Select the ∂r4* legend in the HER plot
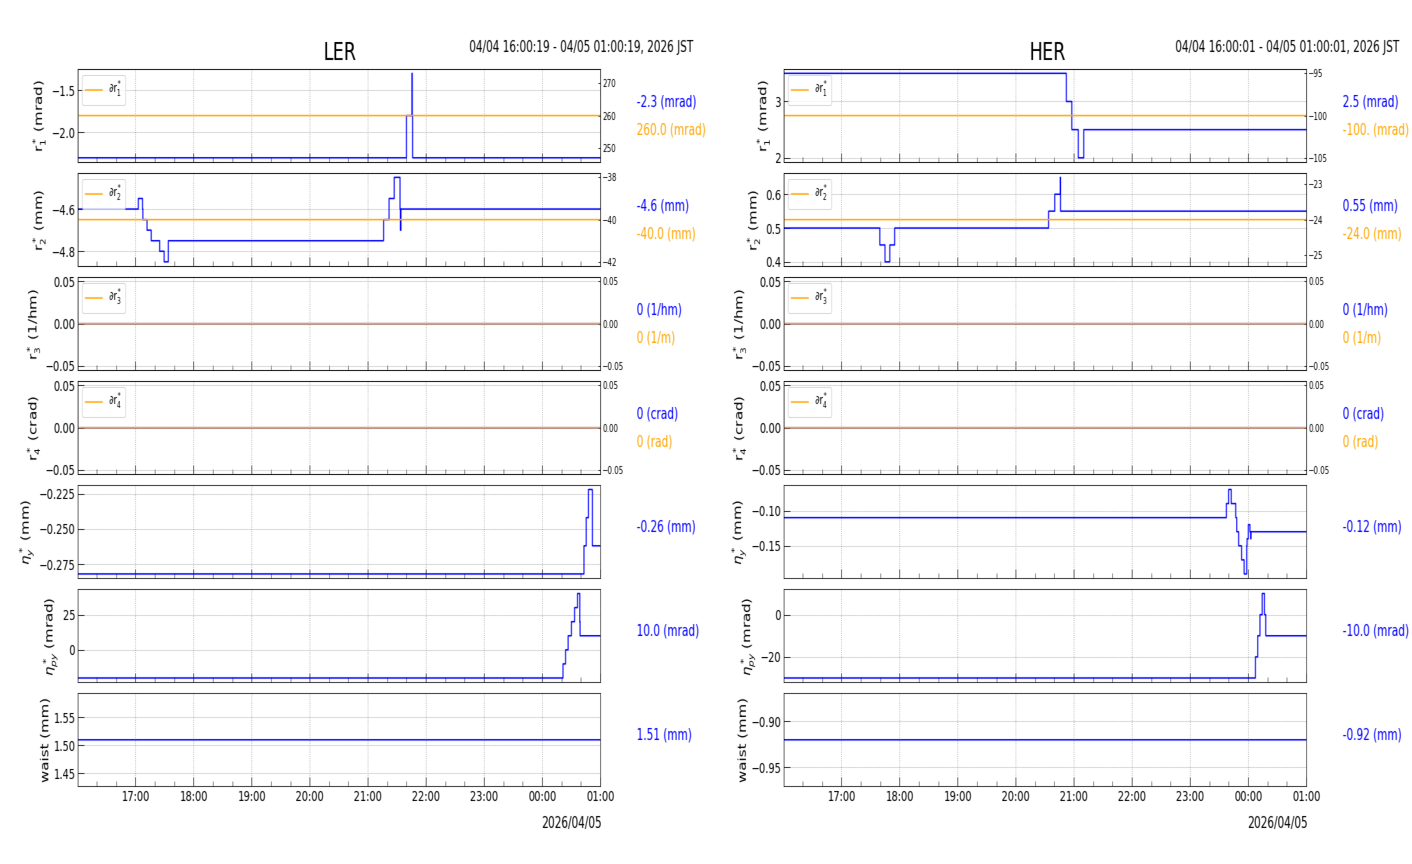 pyautogui.click(x=810, y=402)
